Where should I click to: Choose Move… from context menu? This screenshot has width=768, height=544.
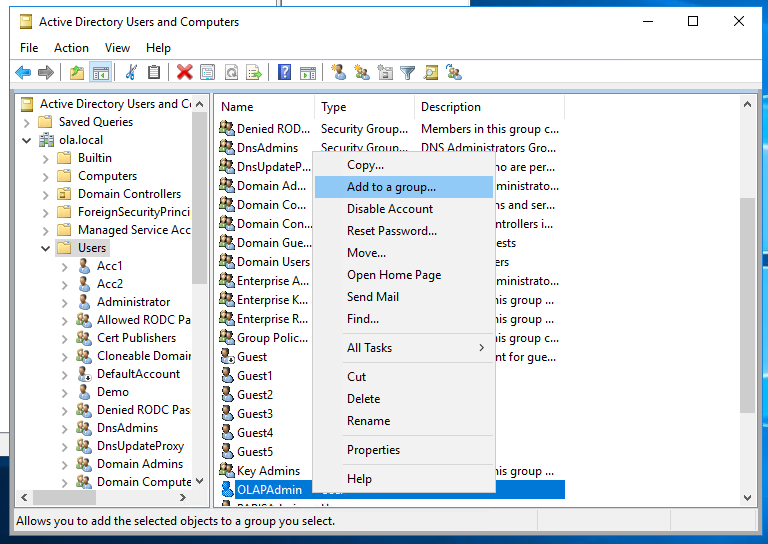point(403,253)
